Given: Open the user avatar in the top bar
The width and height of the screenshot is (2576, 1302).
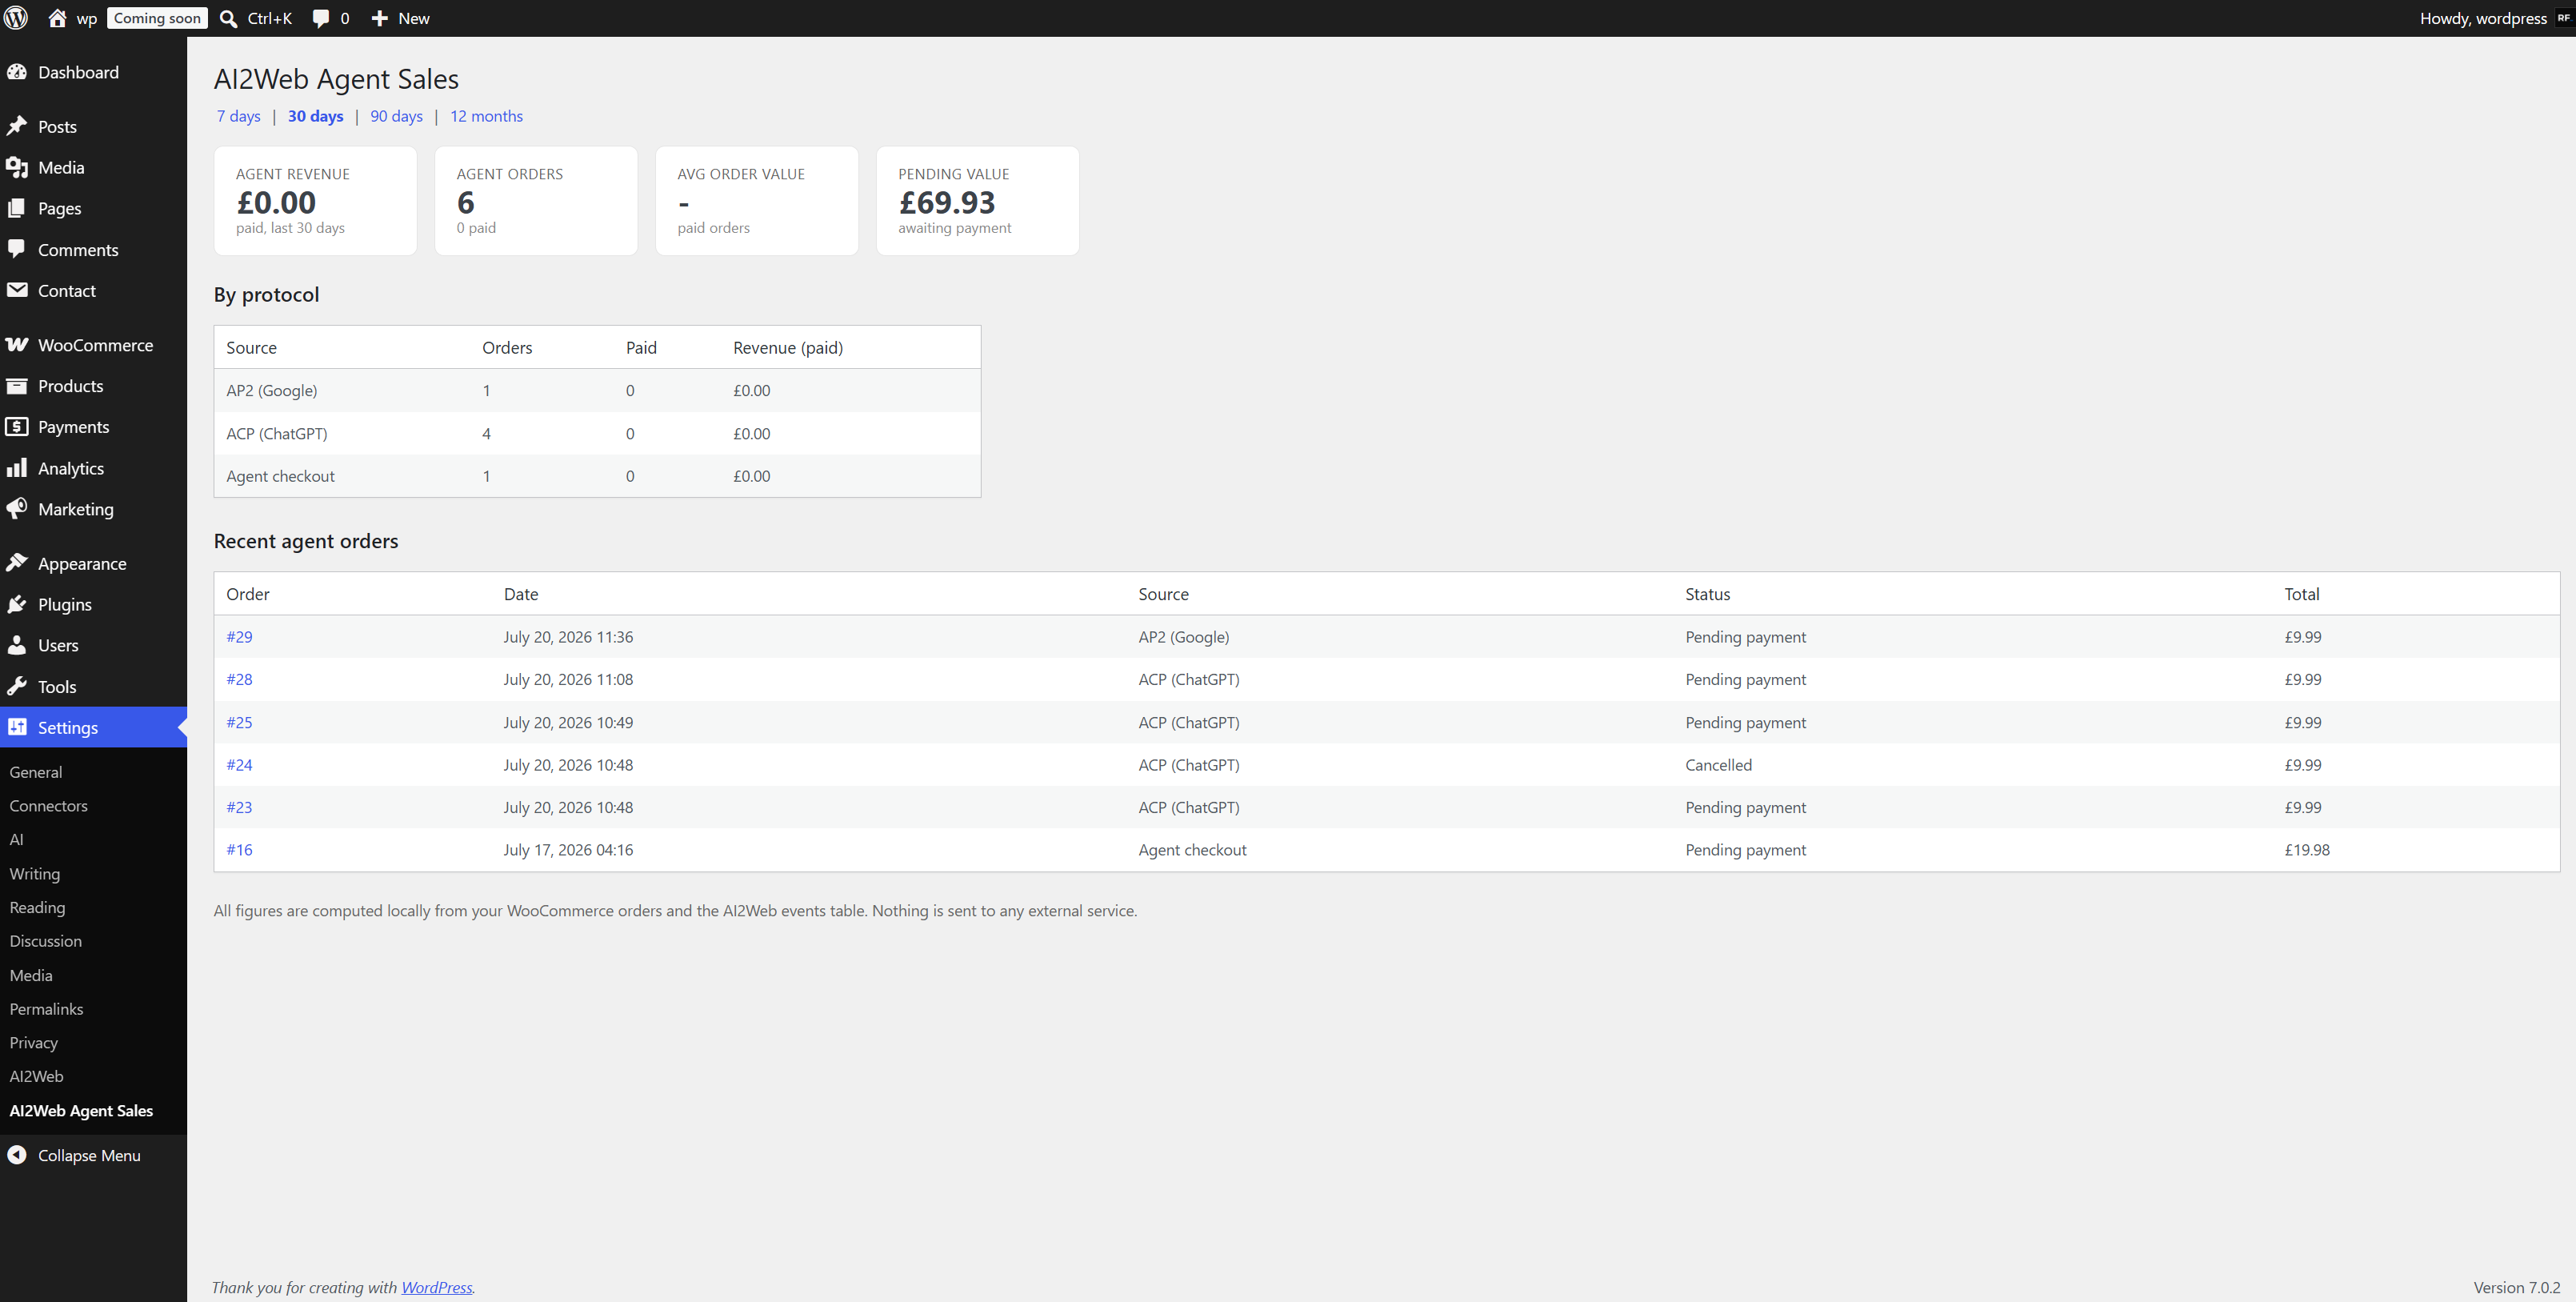Looking at the screenshot, I should [2563, 18].
